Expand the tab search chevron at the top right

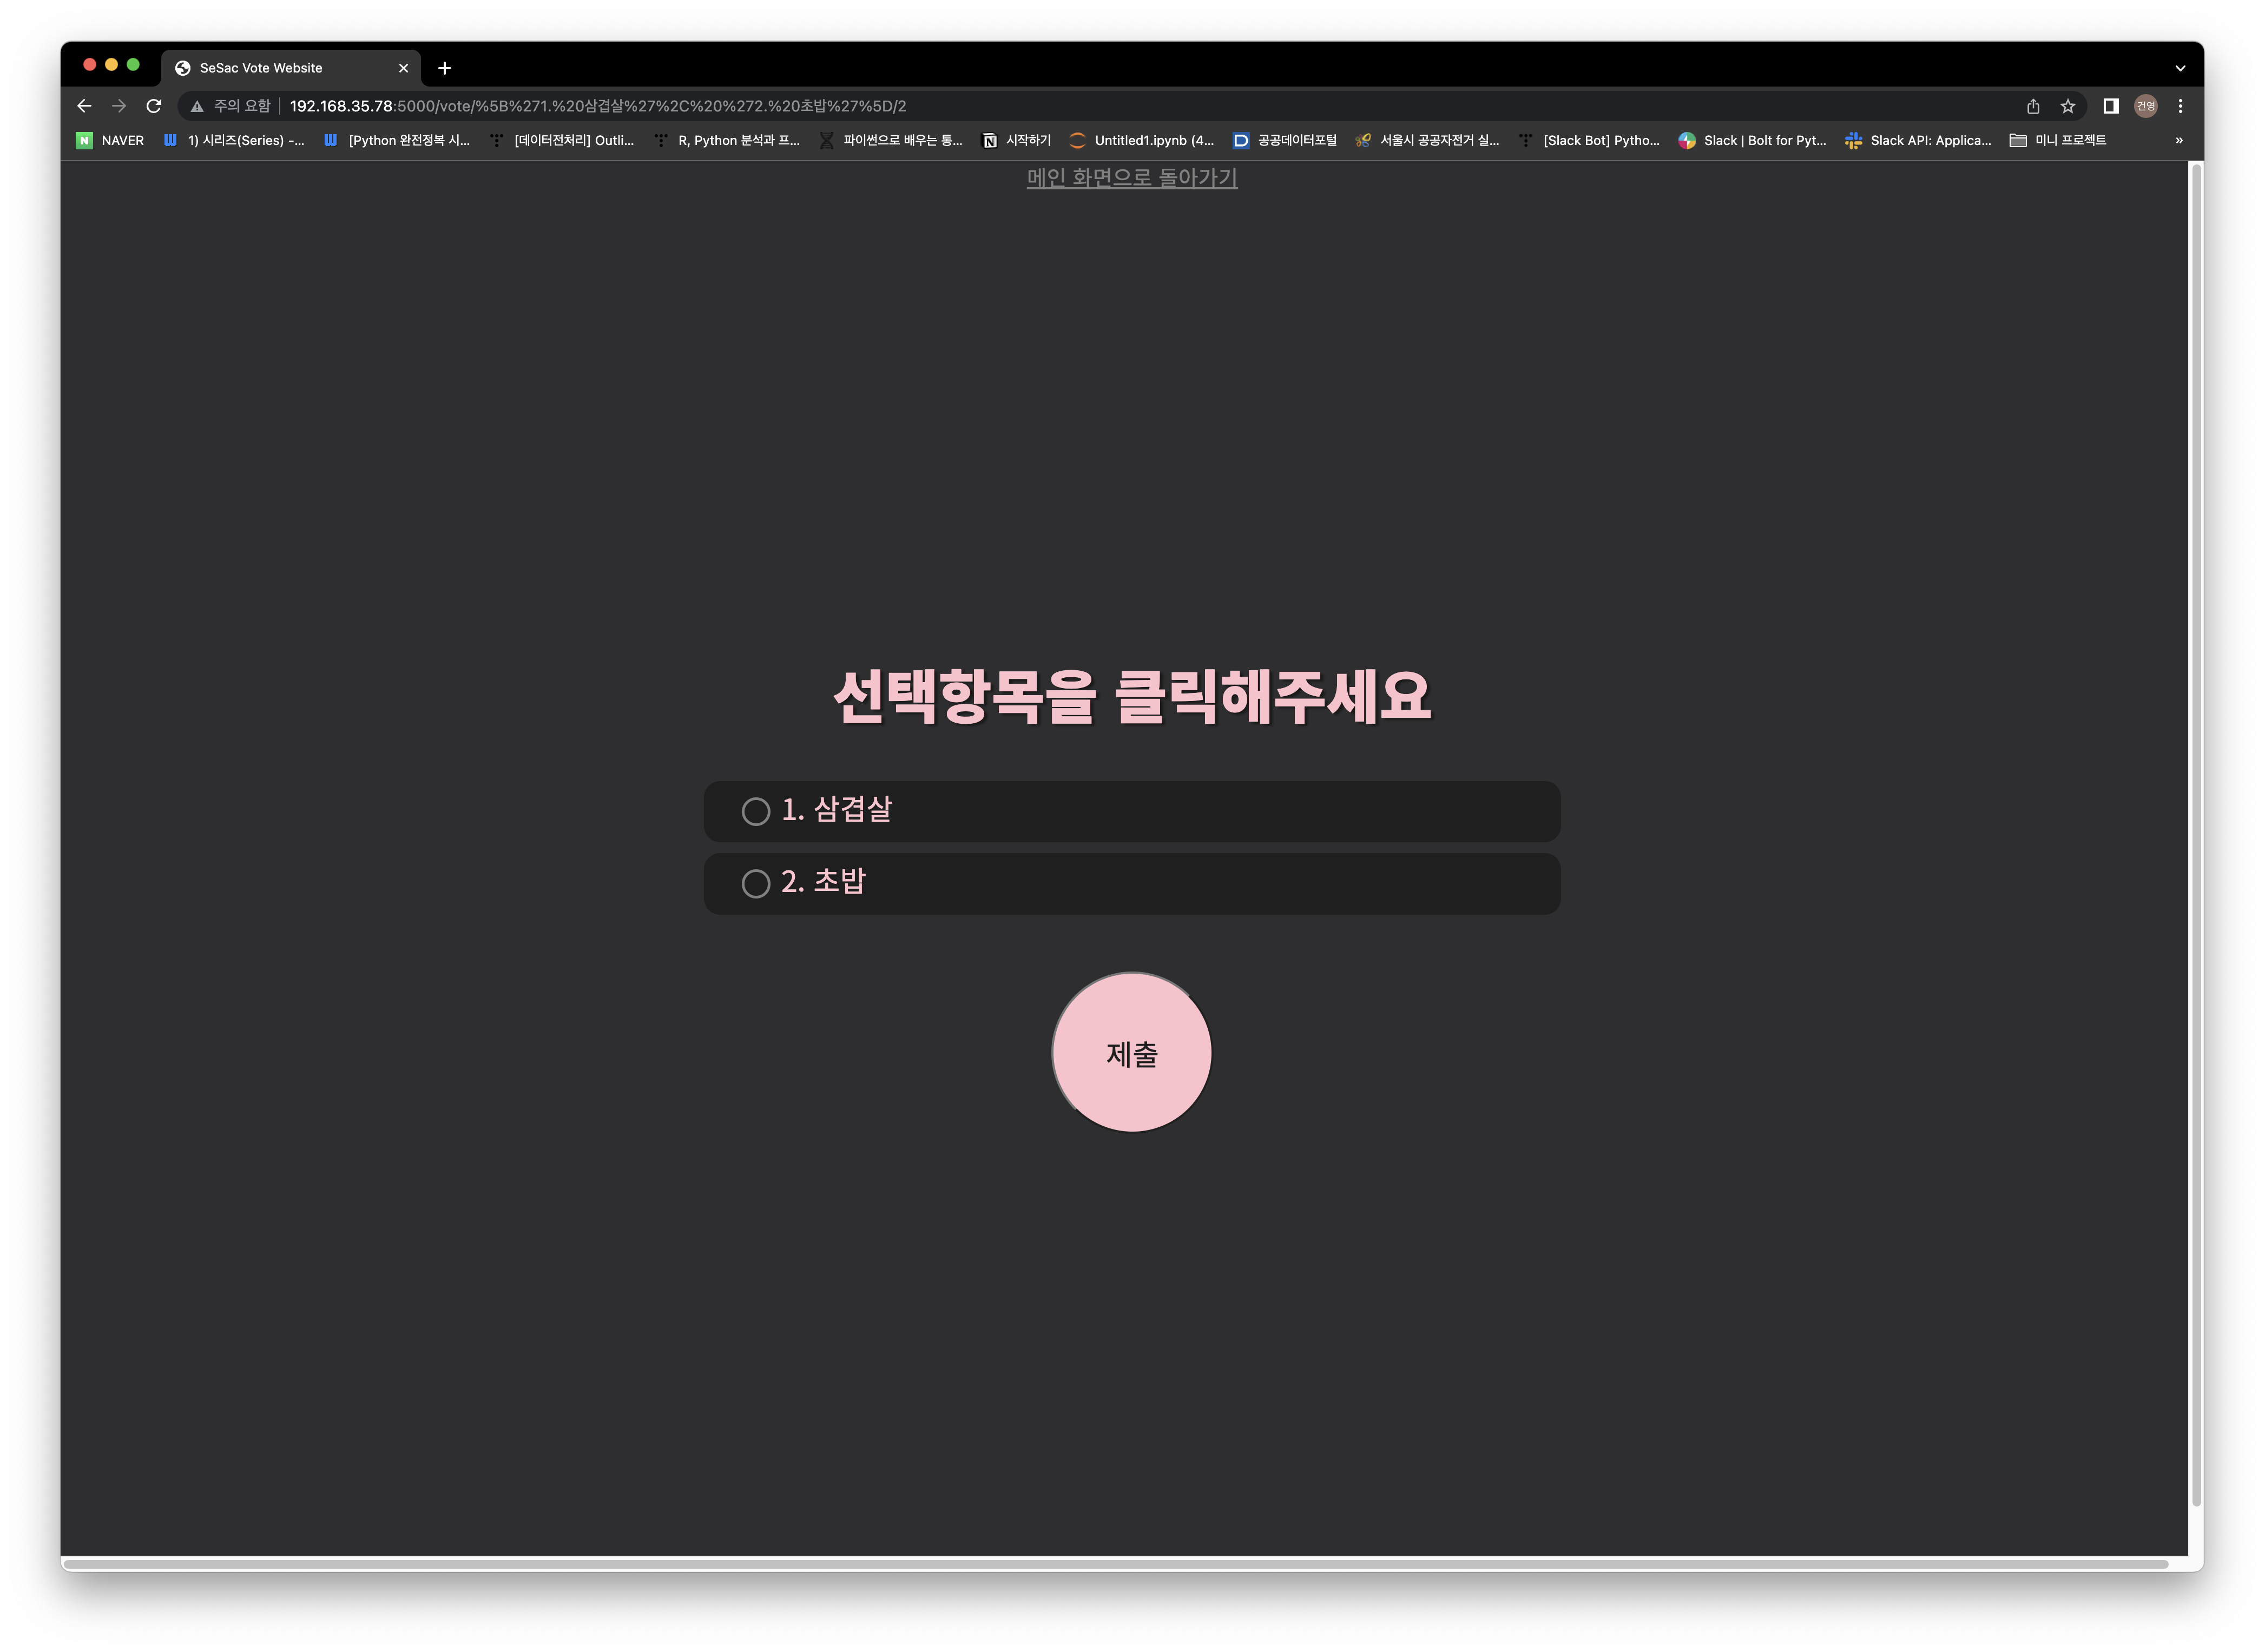[2180, 68]
